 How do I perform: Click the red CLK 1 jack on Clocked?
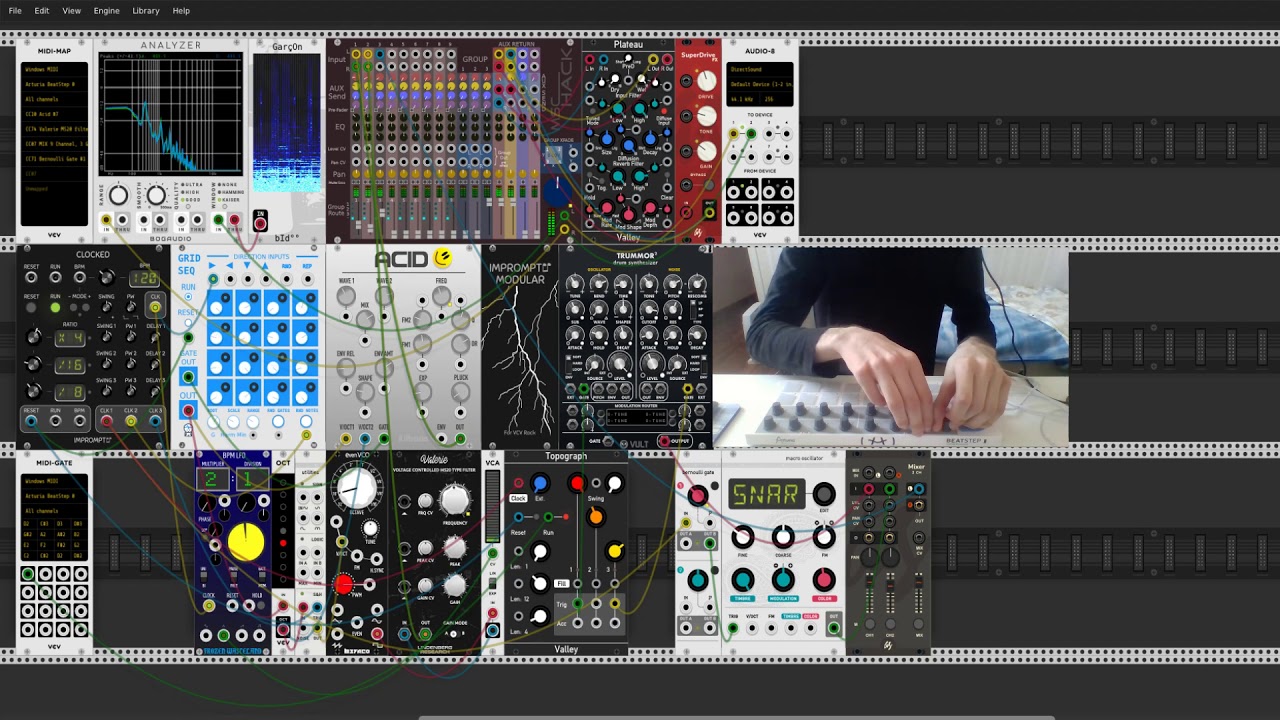pyautogui.click(x=106, y=422)
